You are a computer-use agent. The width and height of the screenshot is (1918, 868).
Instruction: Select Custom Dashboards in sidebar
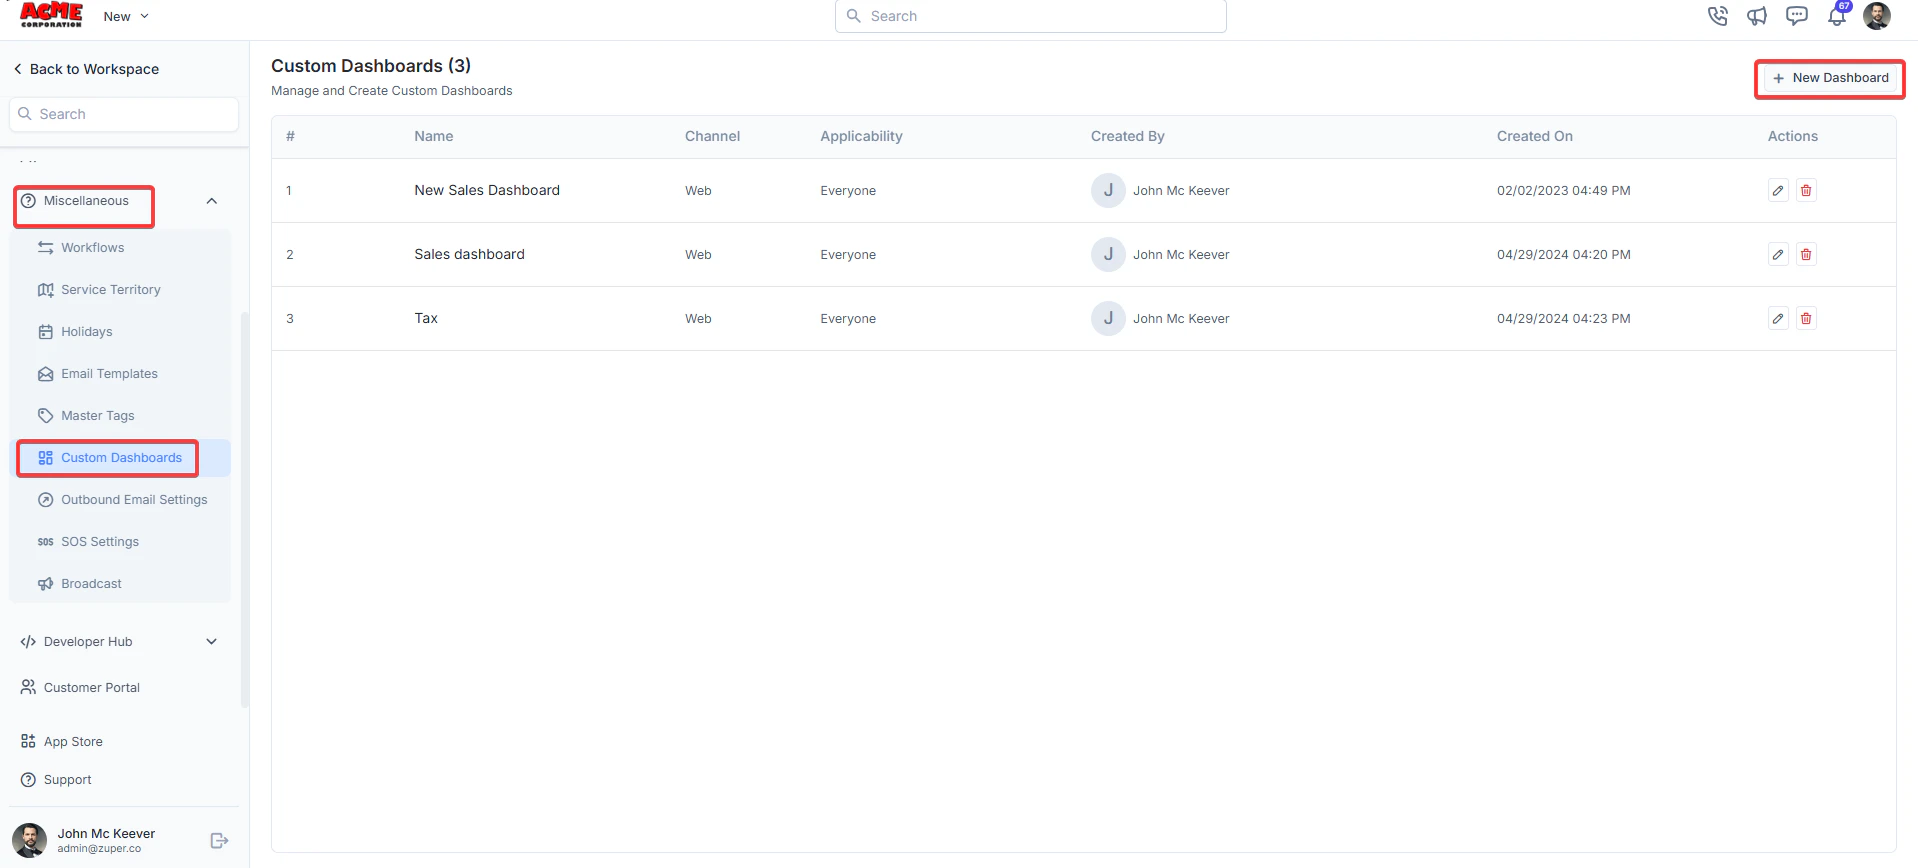121,457
